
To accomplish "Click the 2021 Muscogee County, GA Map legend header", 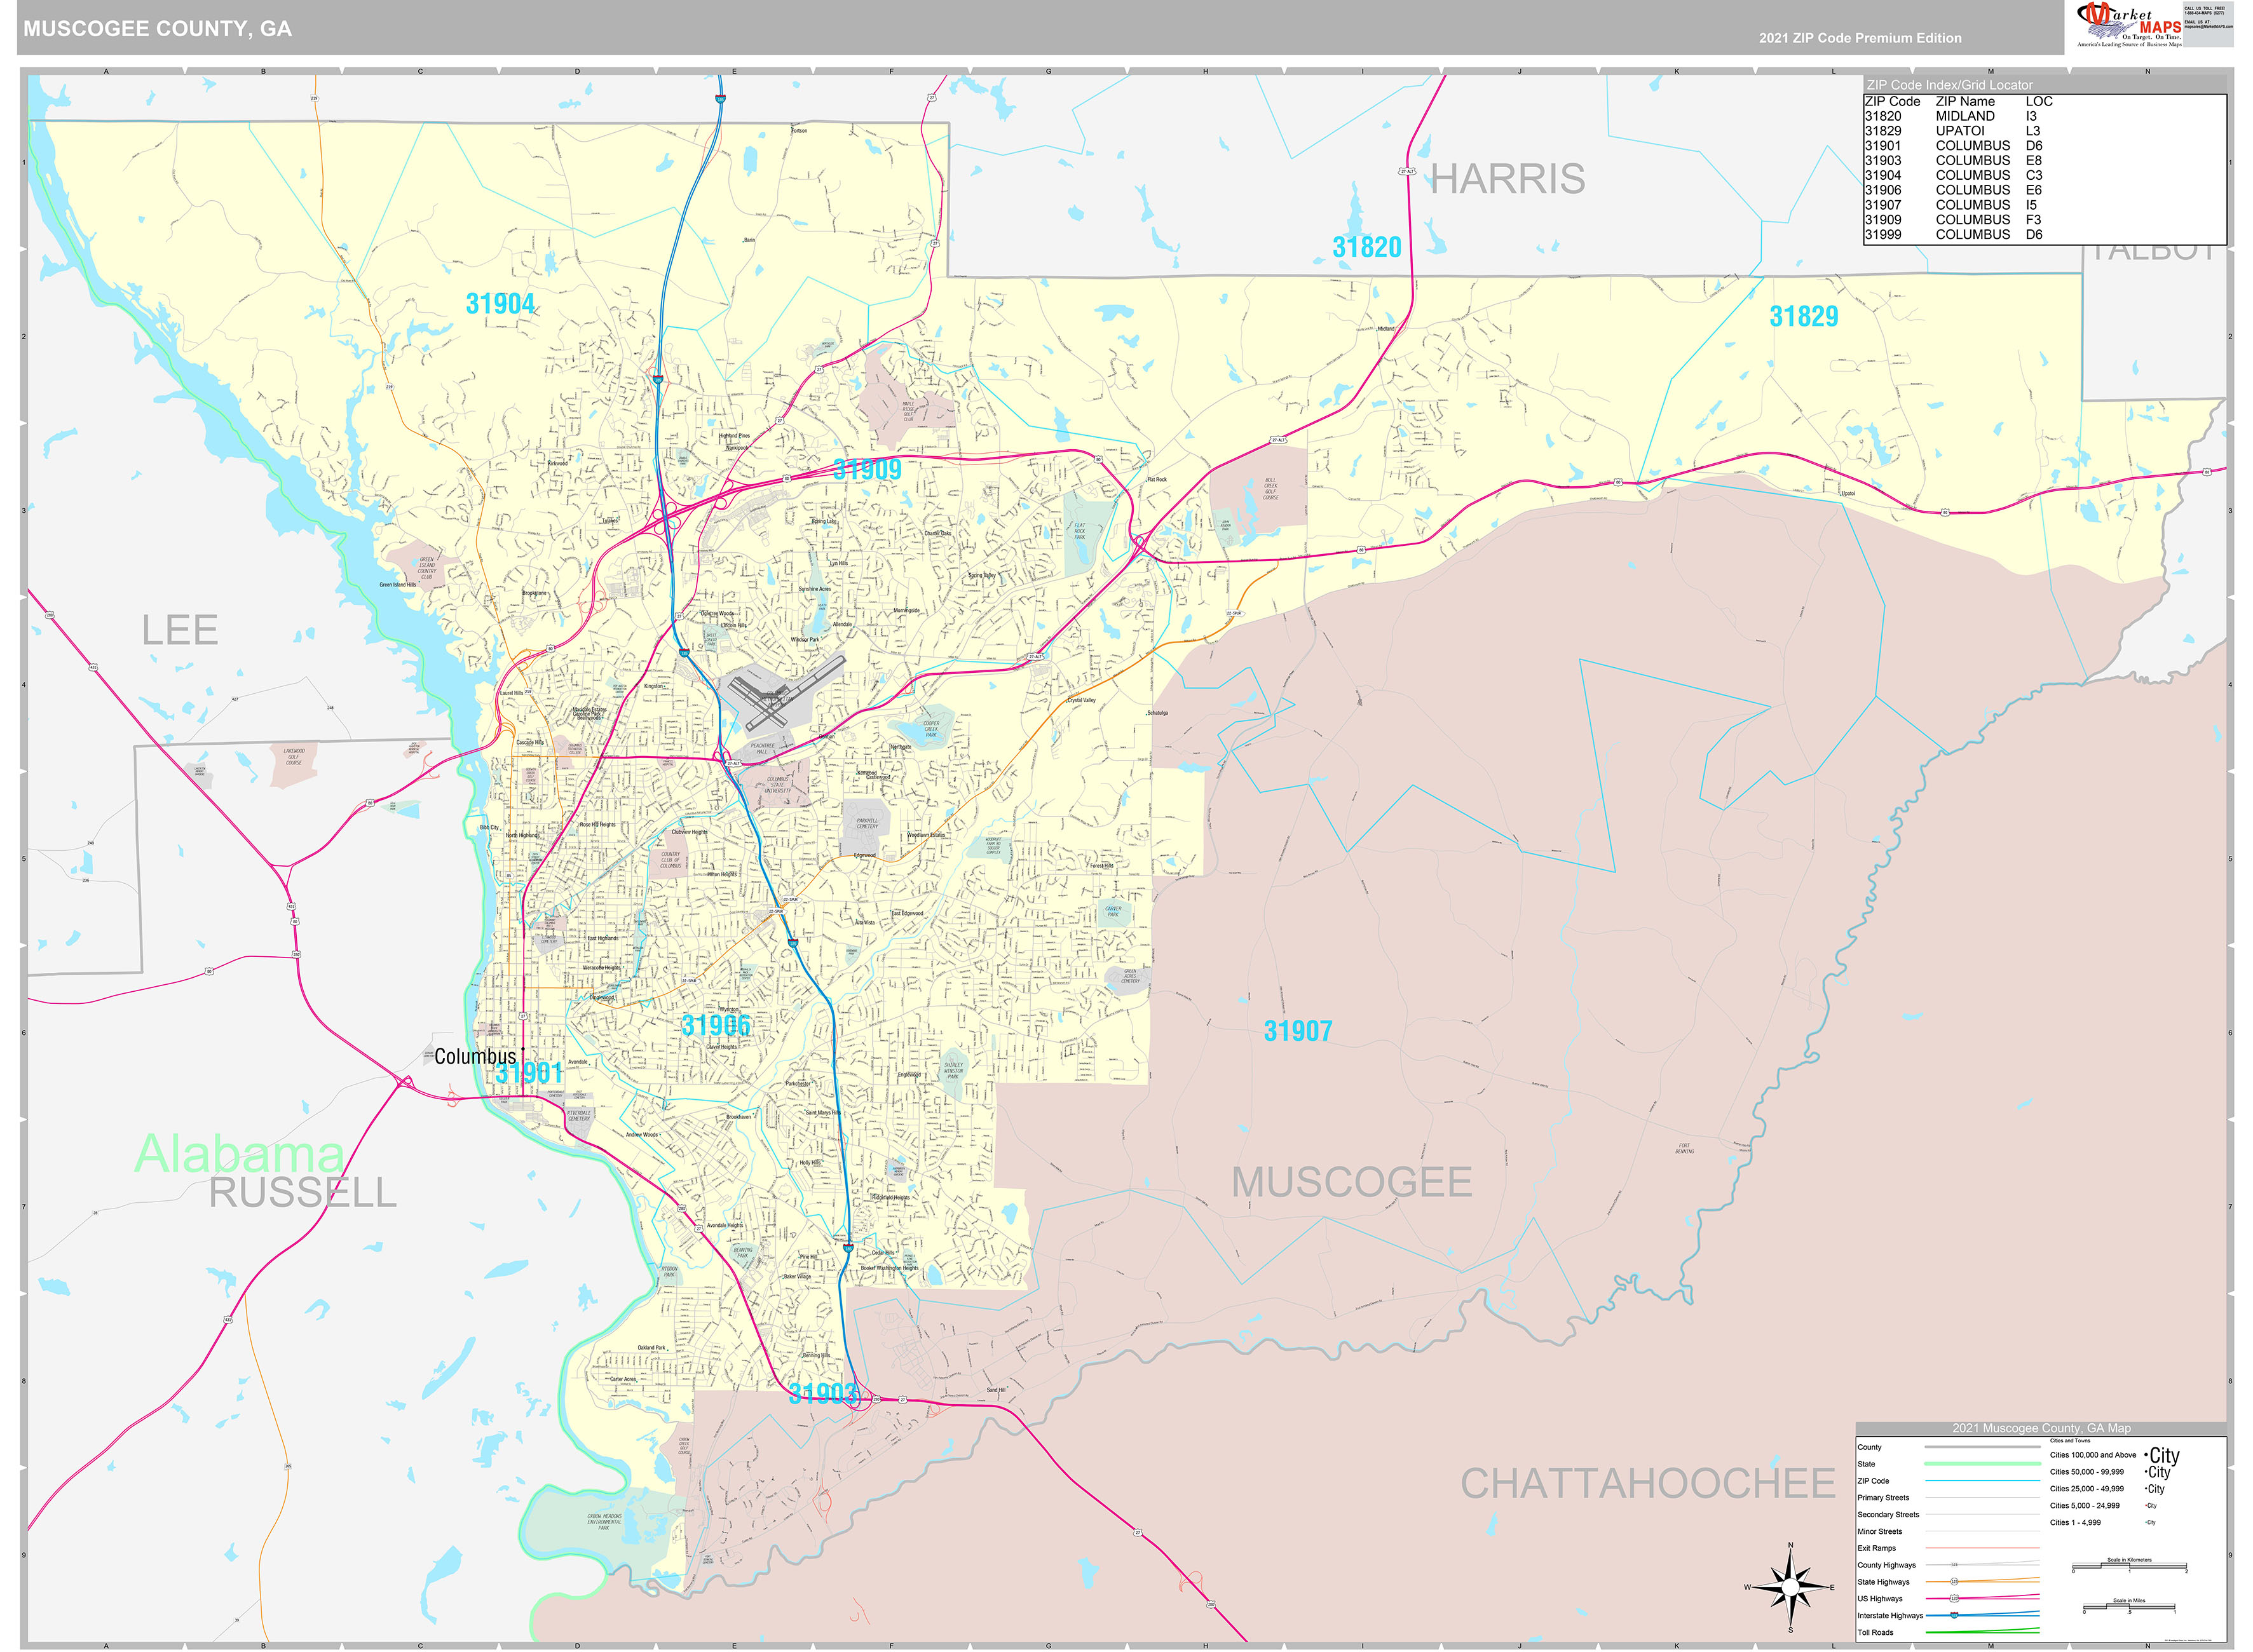I will pyautogui.click(x=2042, y=1429).
